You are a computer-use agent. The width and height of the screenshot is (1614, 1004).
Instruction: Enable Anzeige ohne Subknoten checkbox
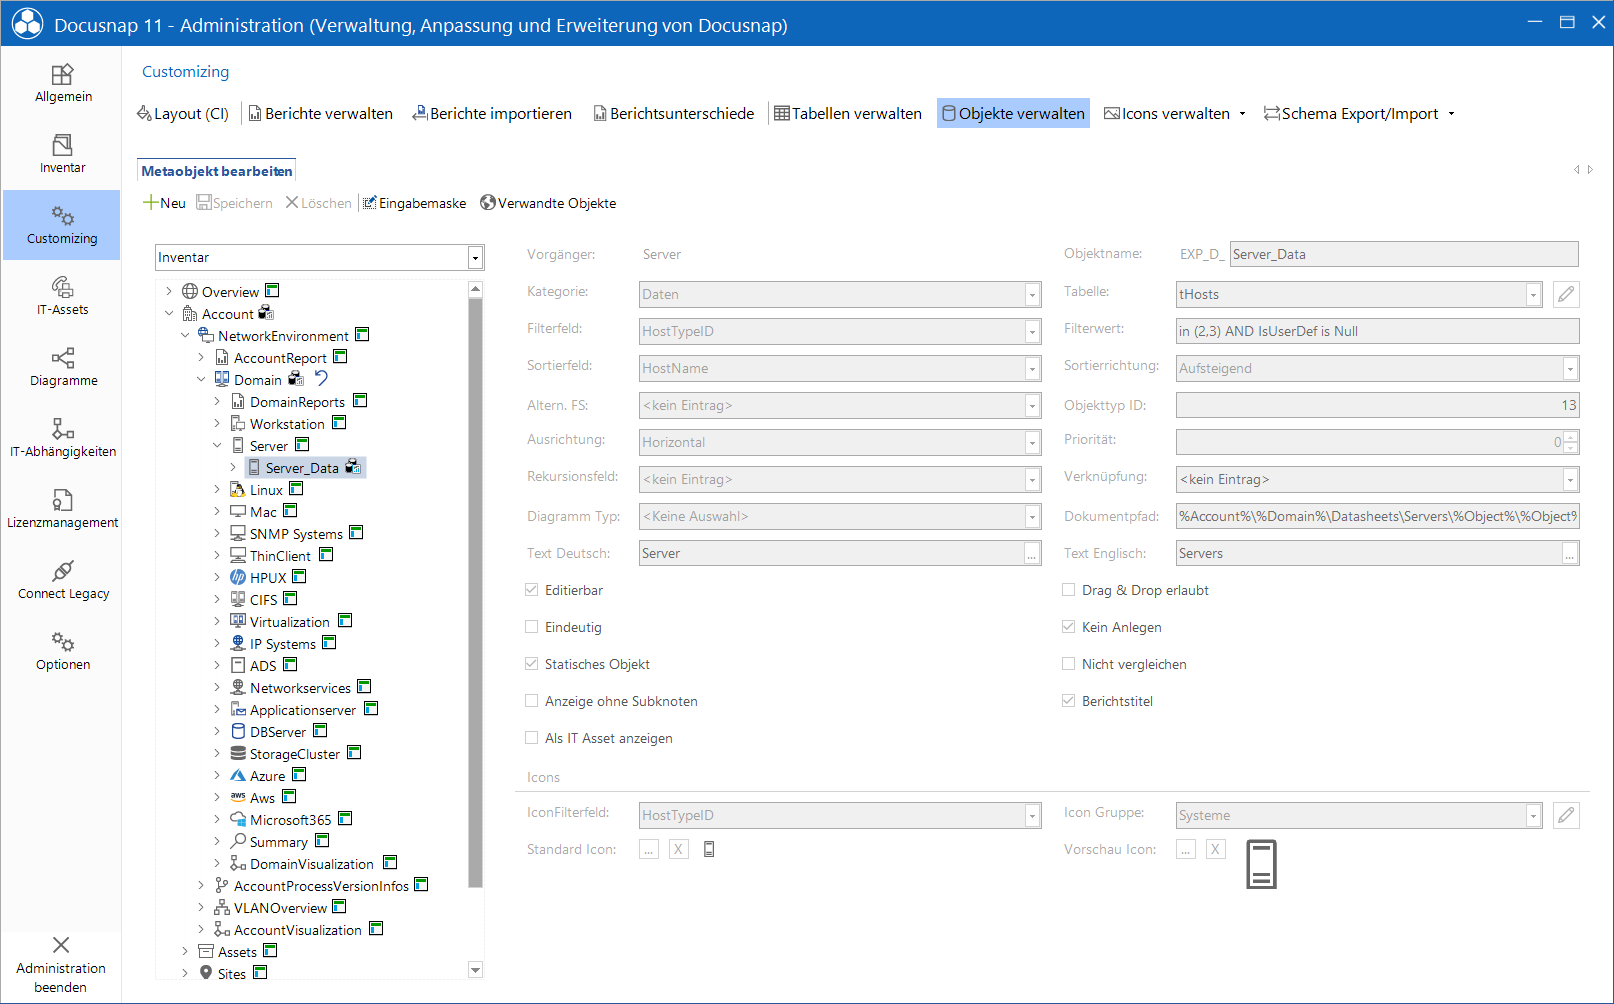pos(532,701)
